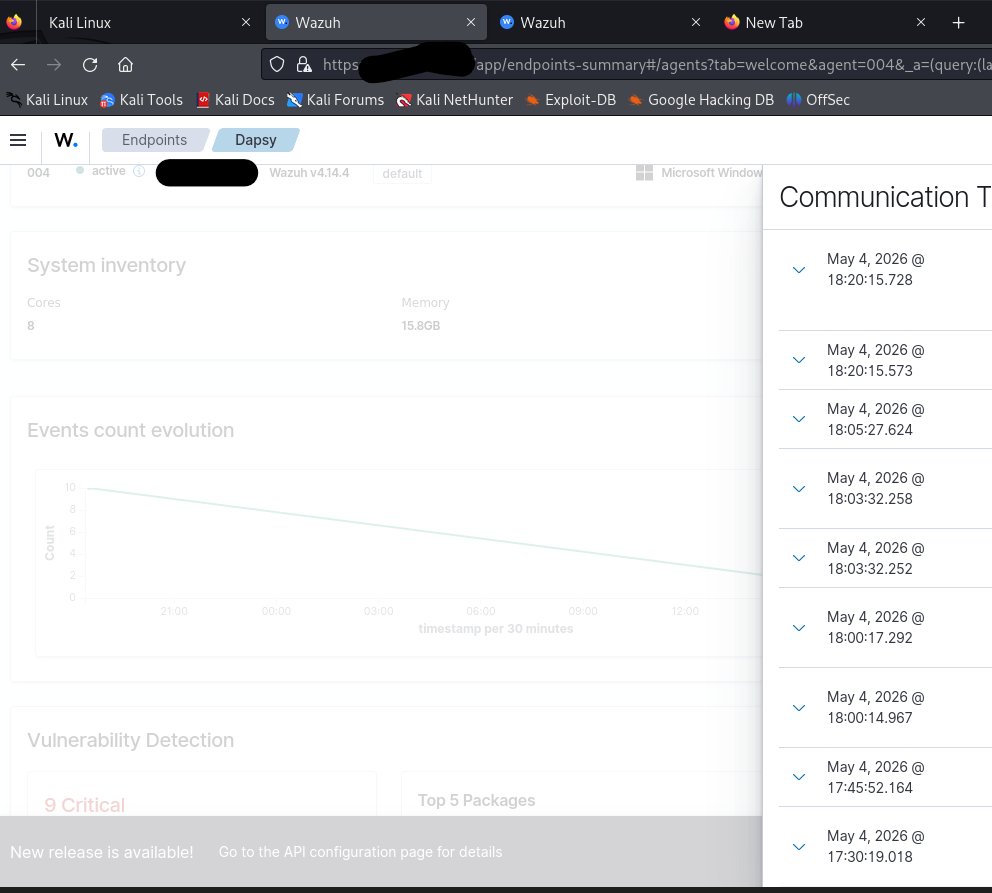Image resolution: width=992 pixels, height=893 pixels.
Task: Click Go to the API configuration page
Action: [x=360, y=852]
